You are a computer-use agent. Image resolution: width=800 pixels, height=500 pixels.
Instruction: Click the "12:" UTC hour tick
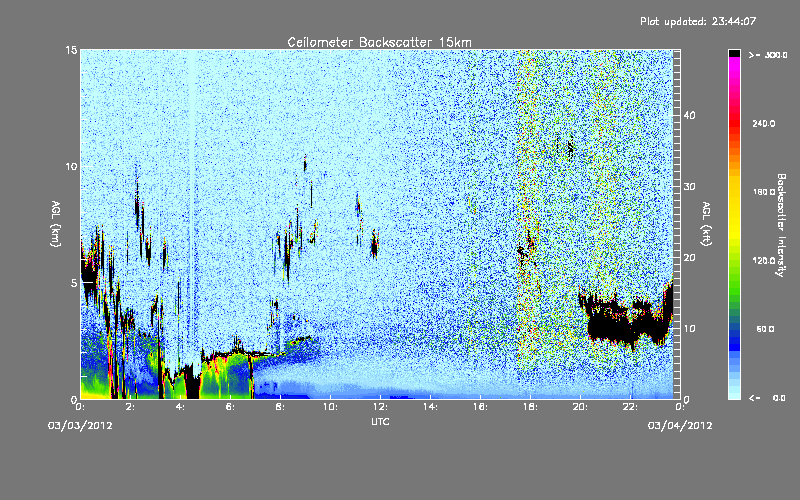coord(380,407)
